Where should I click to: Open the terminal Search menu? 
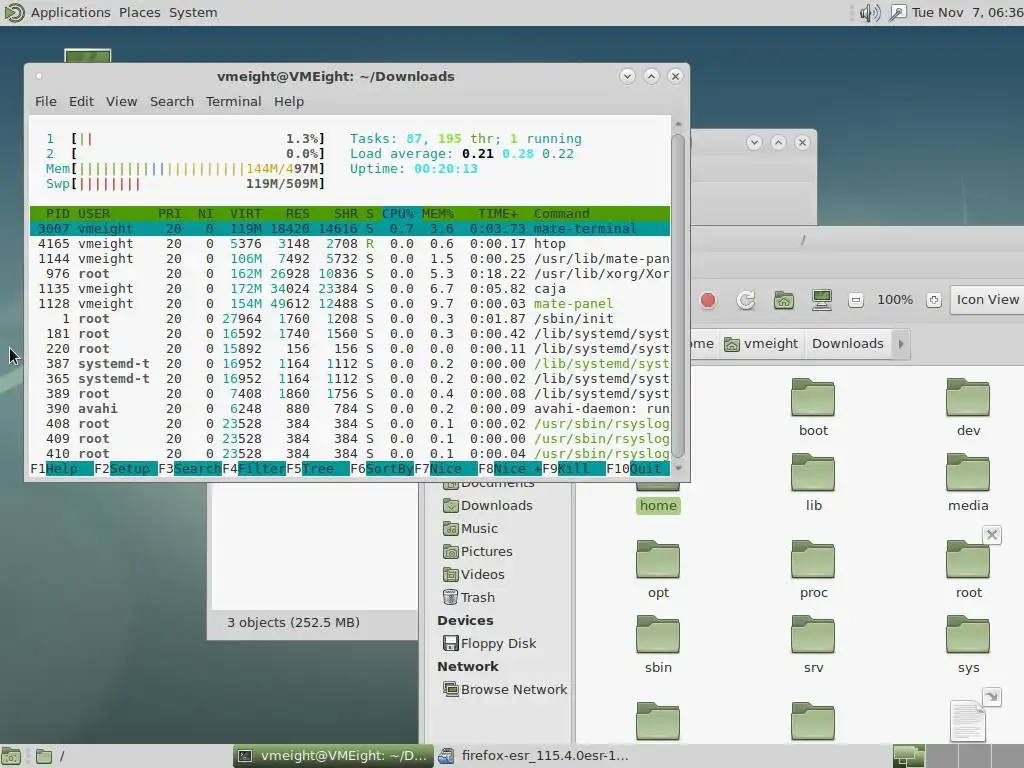coord(172,101)
